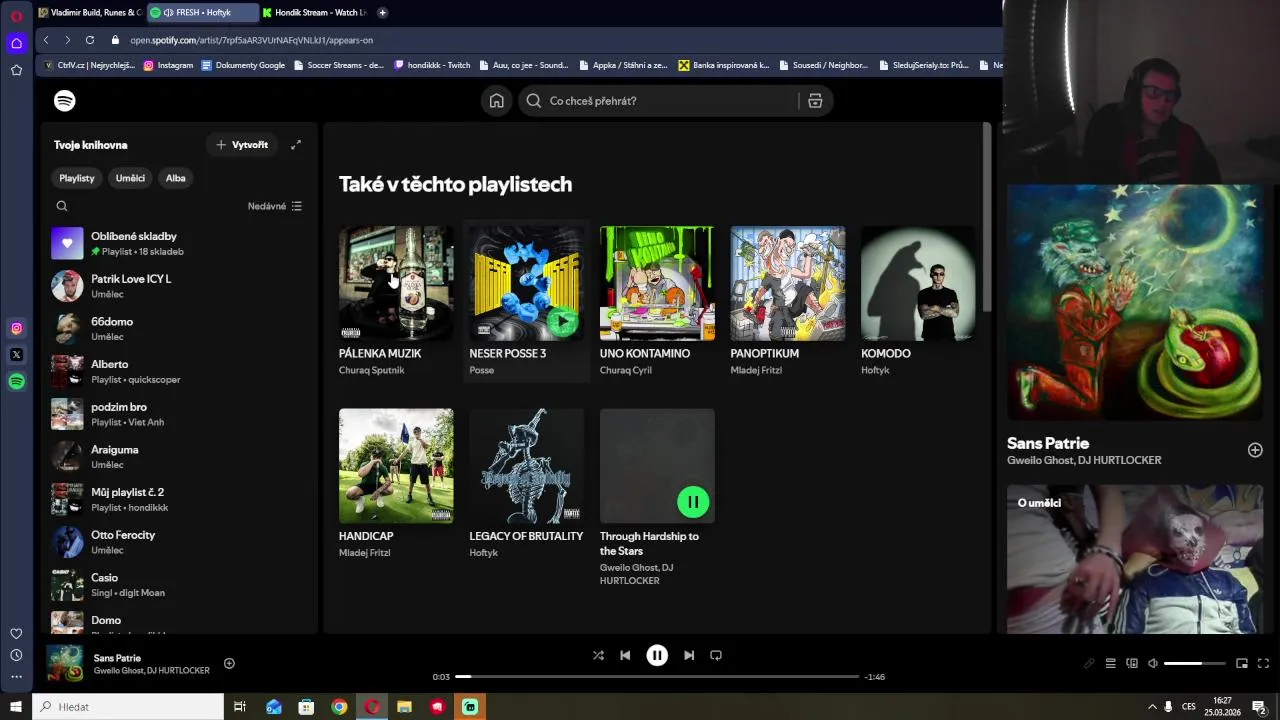
Task: Open connect to a device icon
Action: (1132, 663)
